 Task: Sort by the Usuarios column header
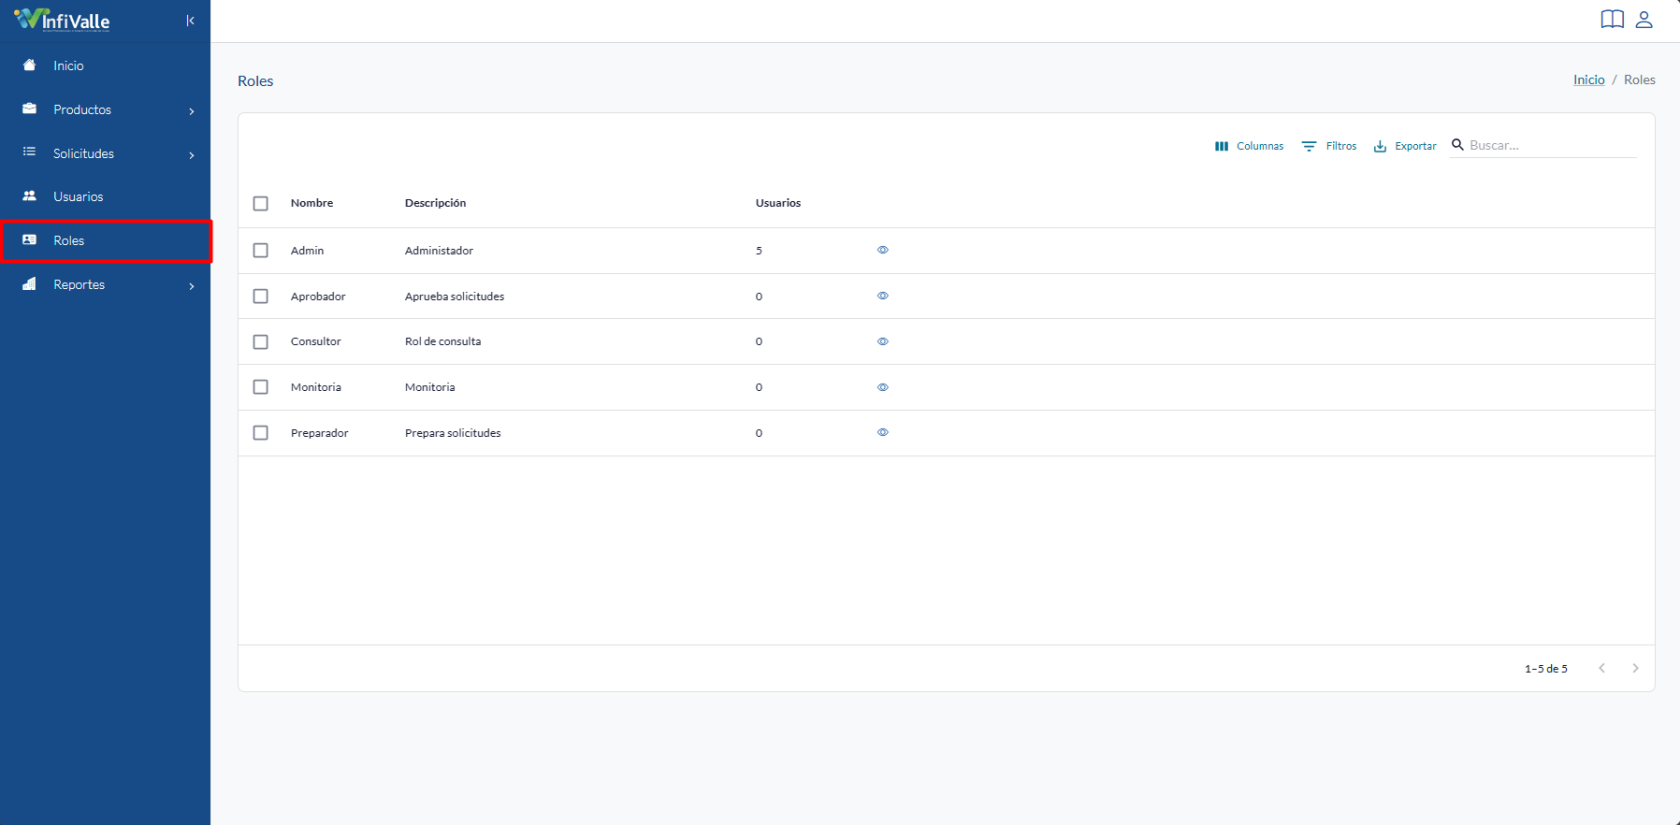click(778, 203)
